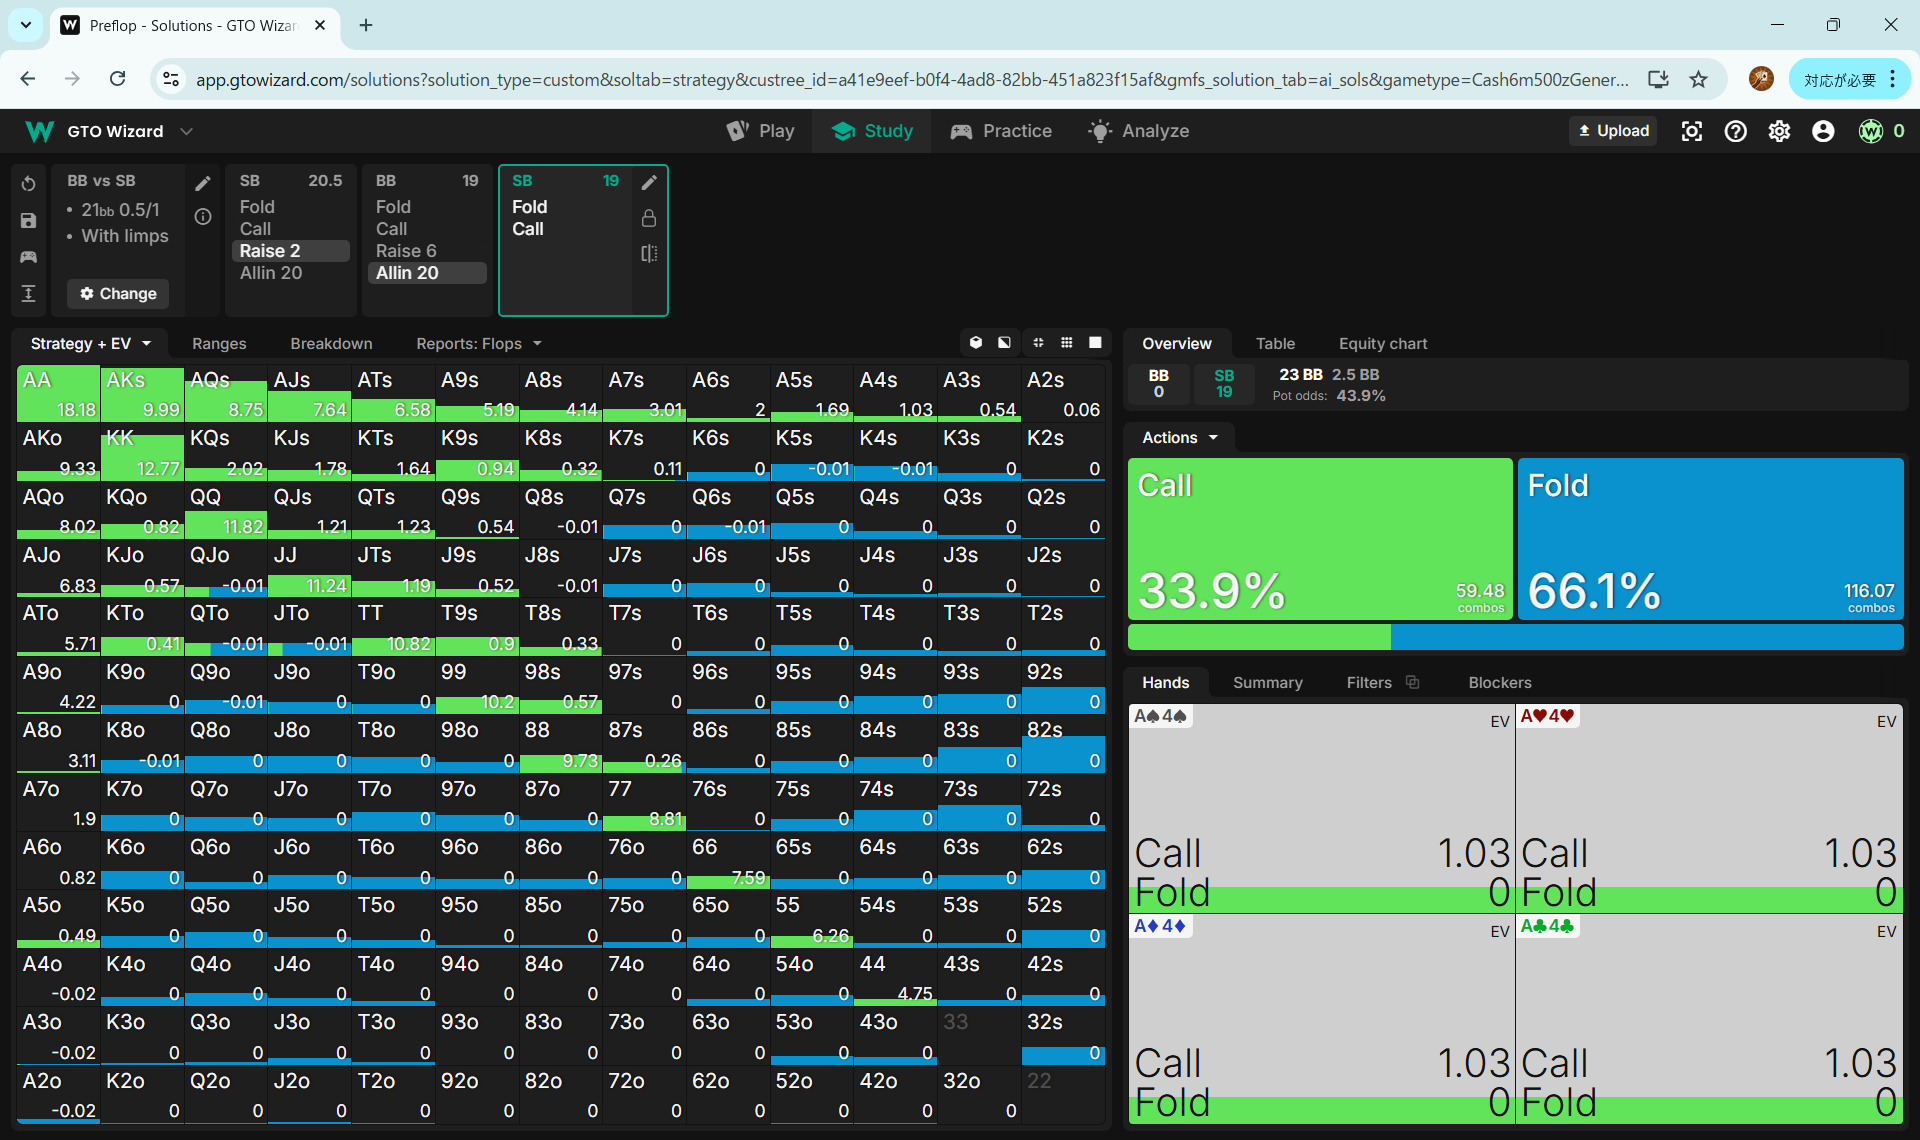
Task: Expand the Strategy + EV dropdown
Action: (x=91, y=343)
